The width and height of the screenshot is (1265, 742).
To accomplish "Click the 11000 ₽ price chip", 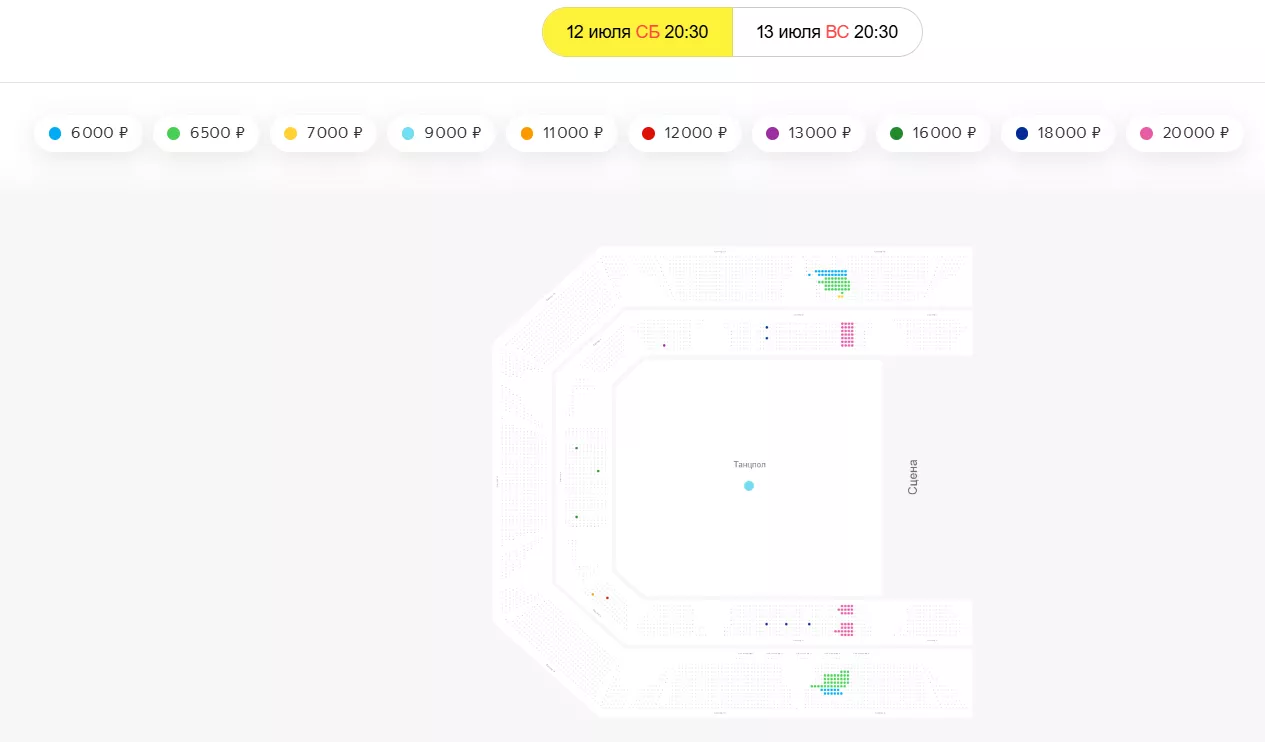I will [561, 133].
